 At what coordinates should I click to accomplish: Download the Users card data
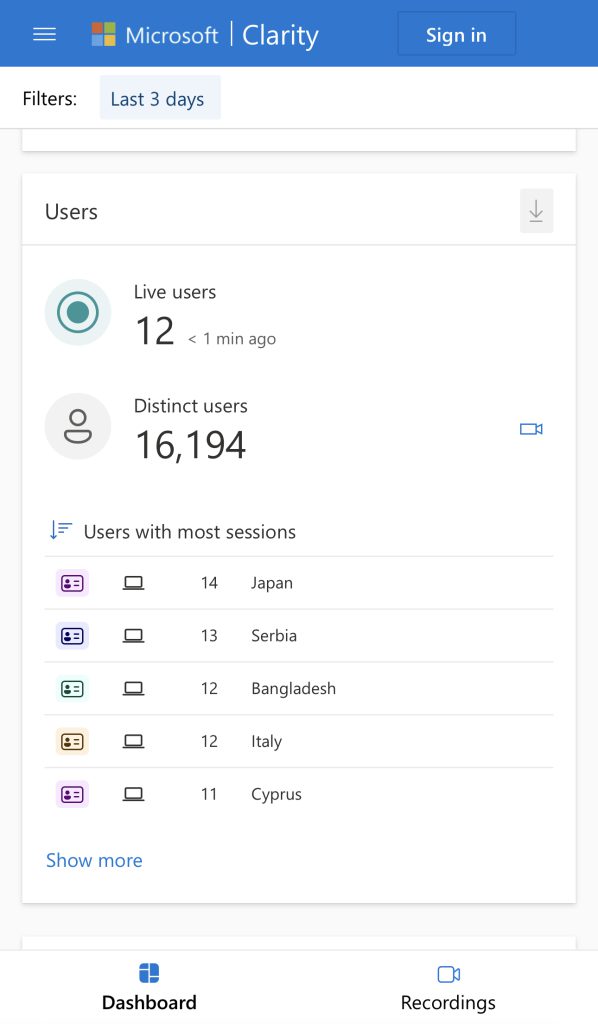(536, 211)
